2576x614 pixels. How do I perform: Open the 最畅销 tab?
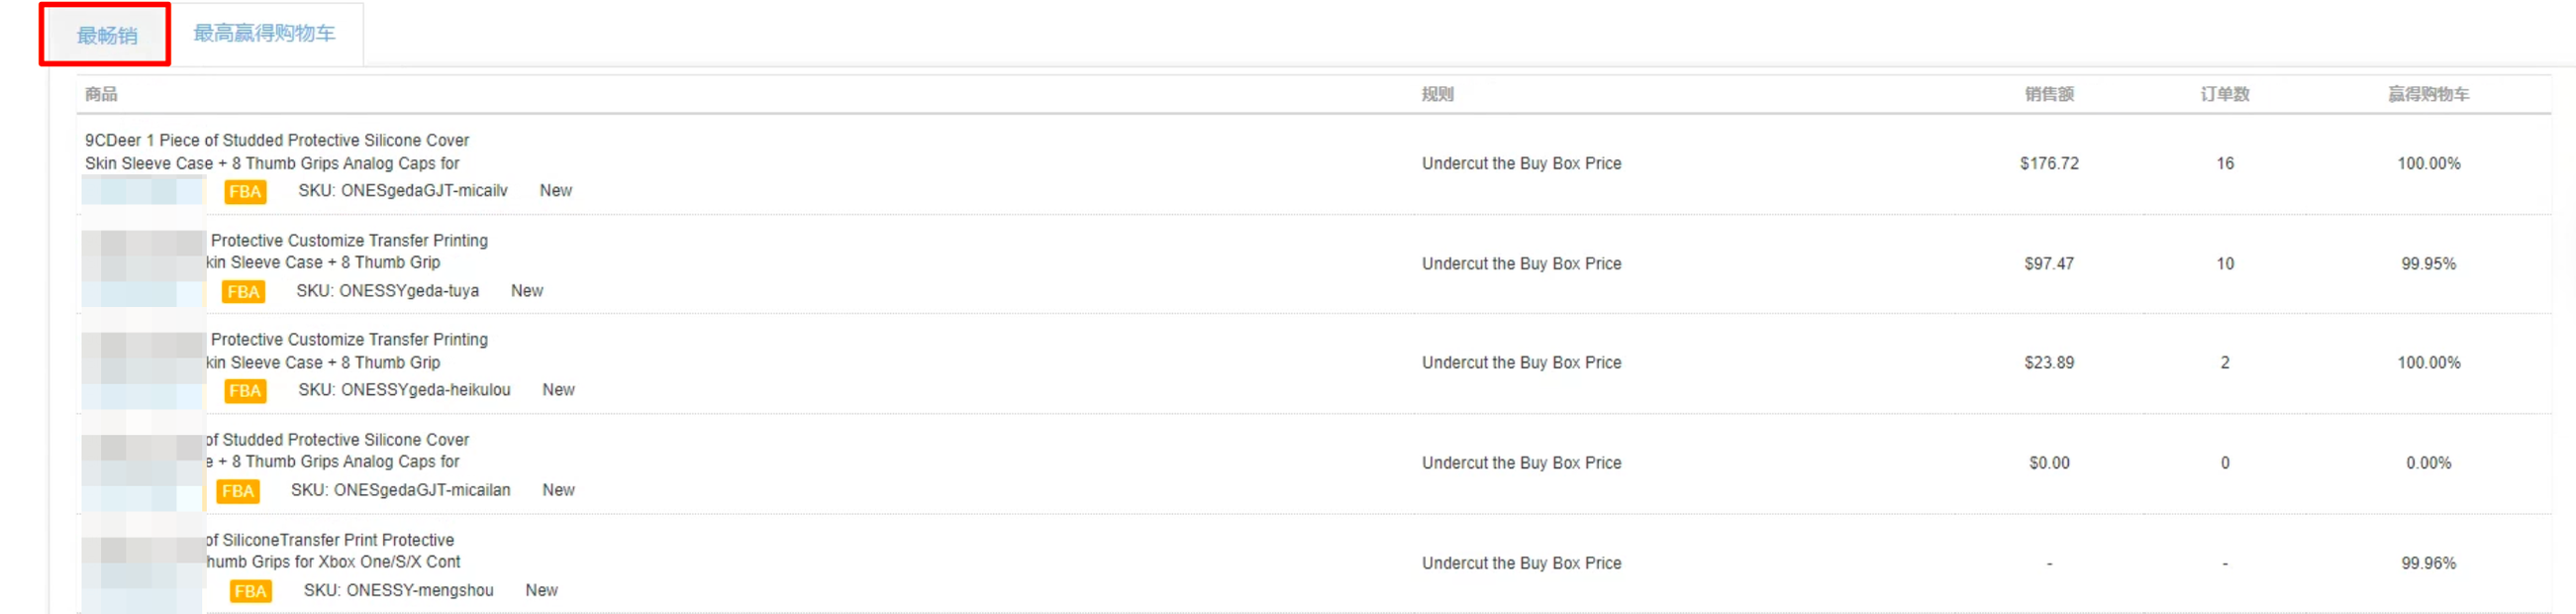107,35
